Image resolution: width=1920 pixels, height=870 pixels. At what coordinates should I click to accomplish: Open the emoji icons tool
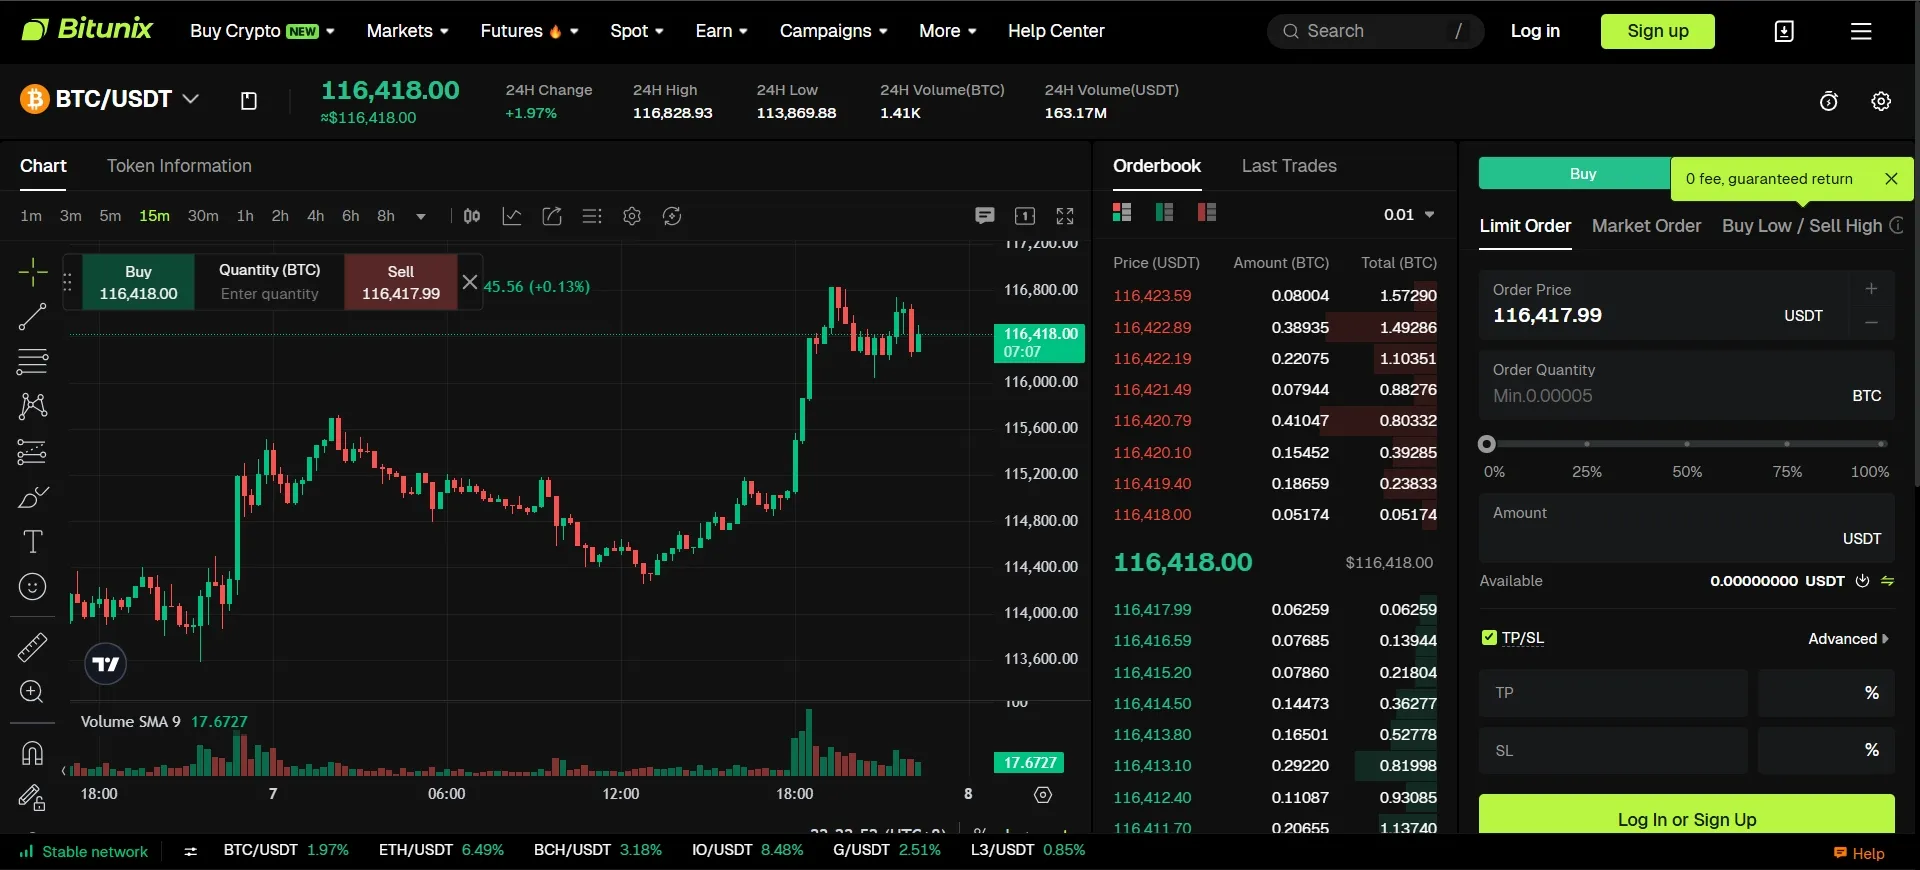[32, 586]
